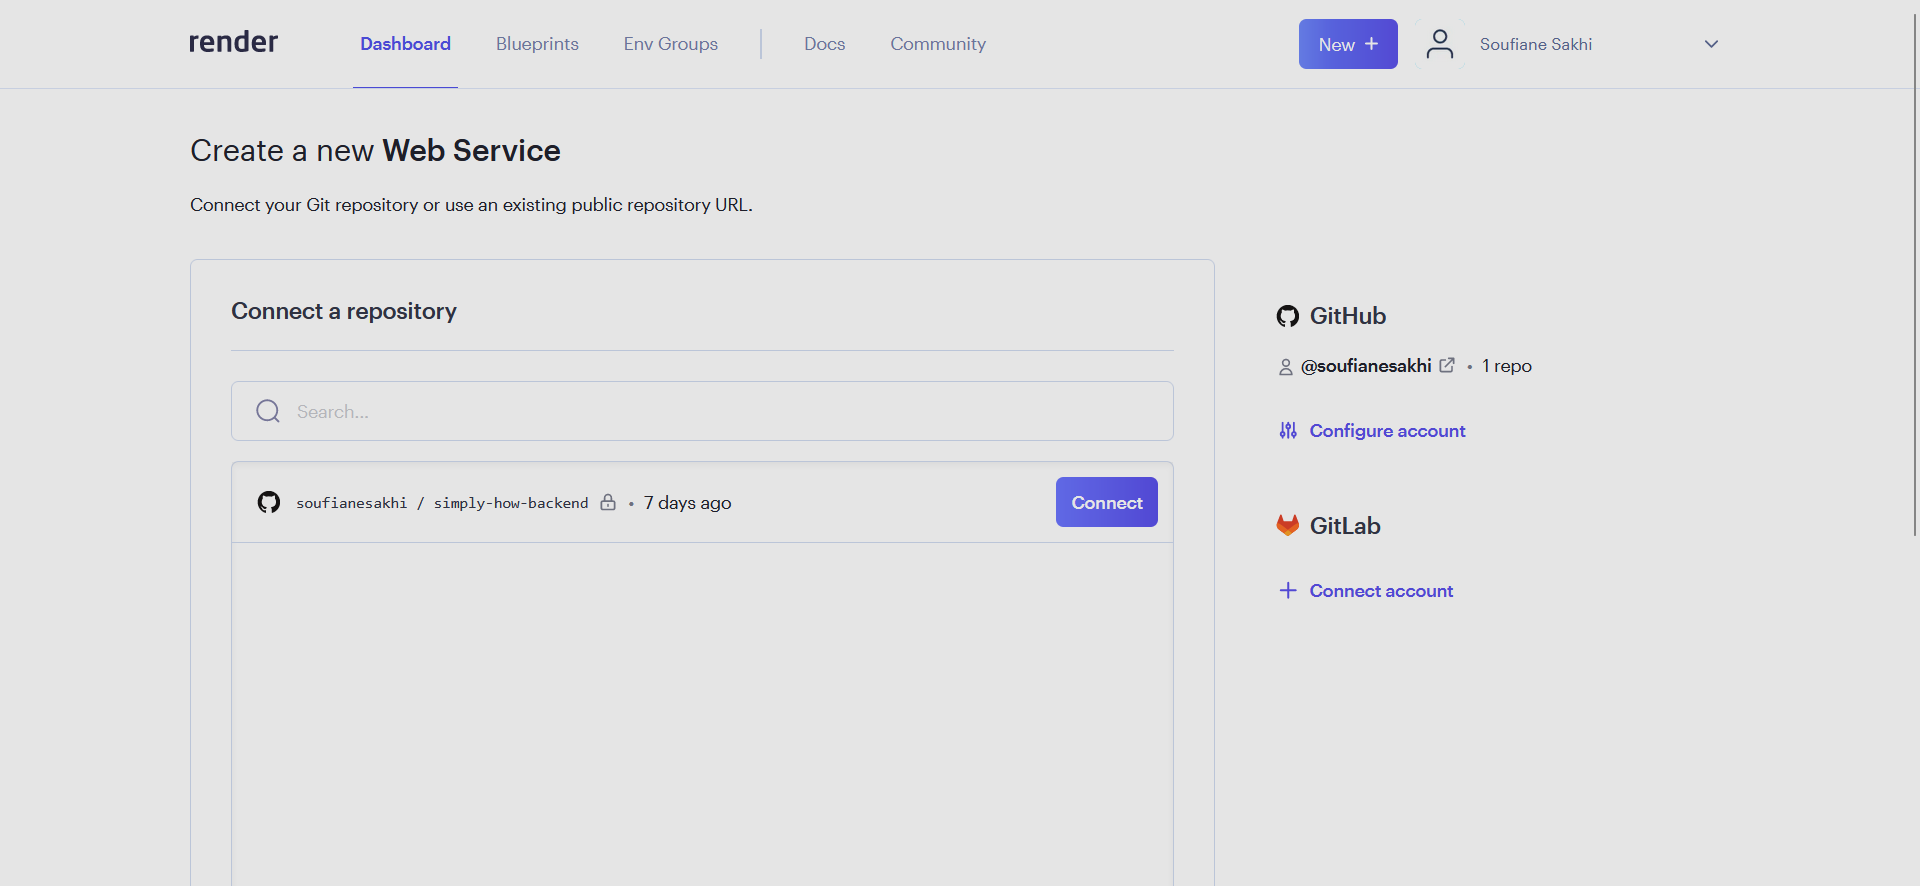Click the GitLab fox logo
Viewport: 1920px width, 886px height.
coord(1288,525)
